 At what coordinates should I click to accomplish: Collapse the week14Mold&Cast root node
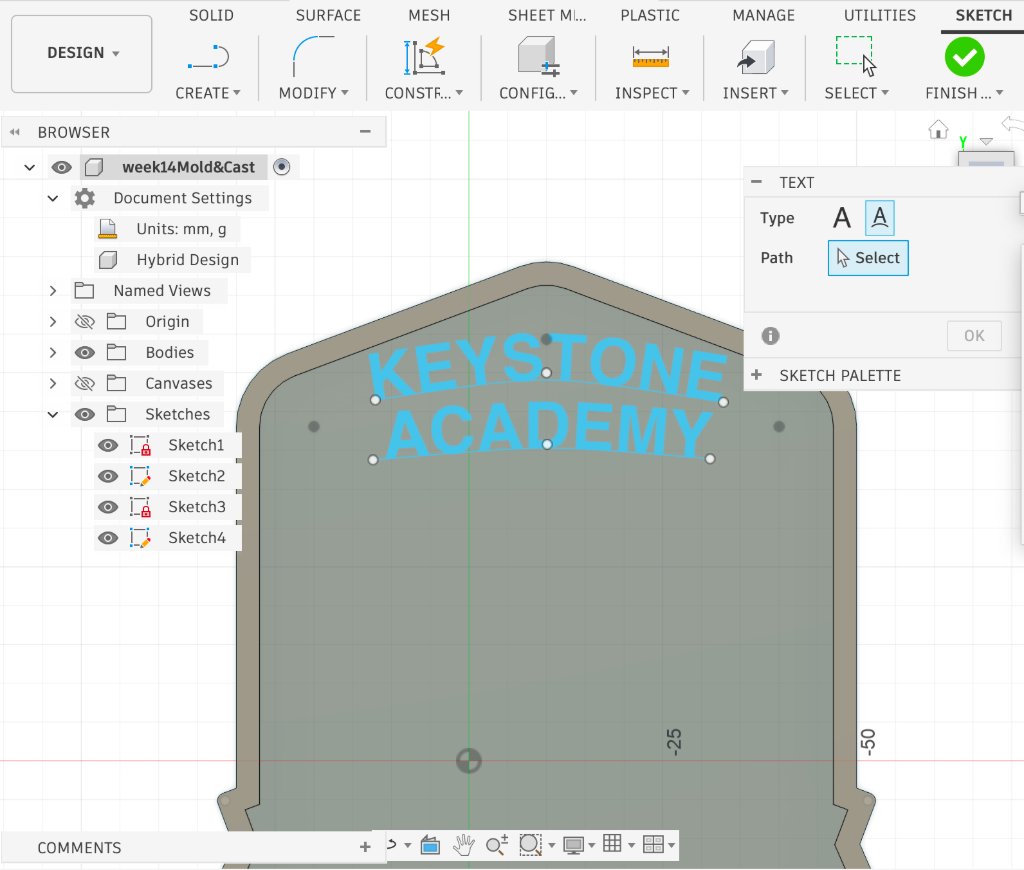(x=29, y=167)
